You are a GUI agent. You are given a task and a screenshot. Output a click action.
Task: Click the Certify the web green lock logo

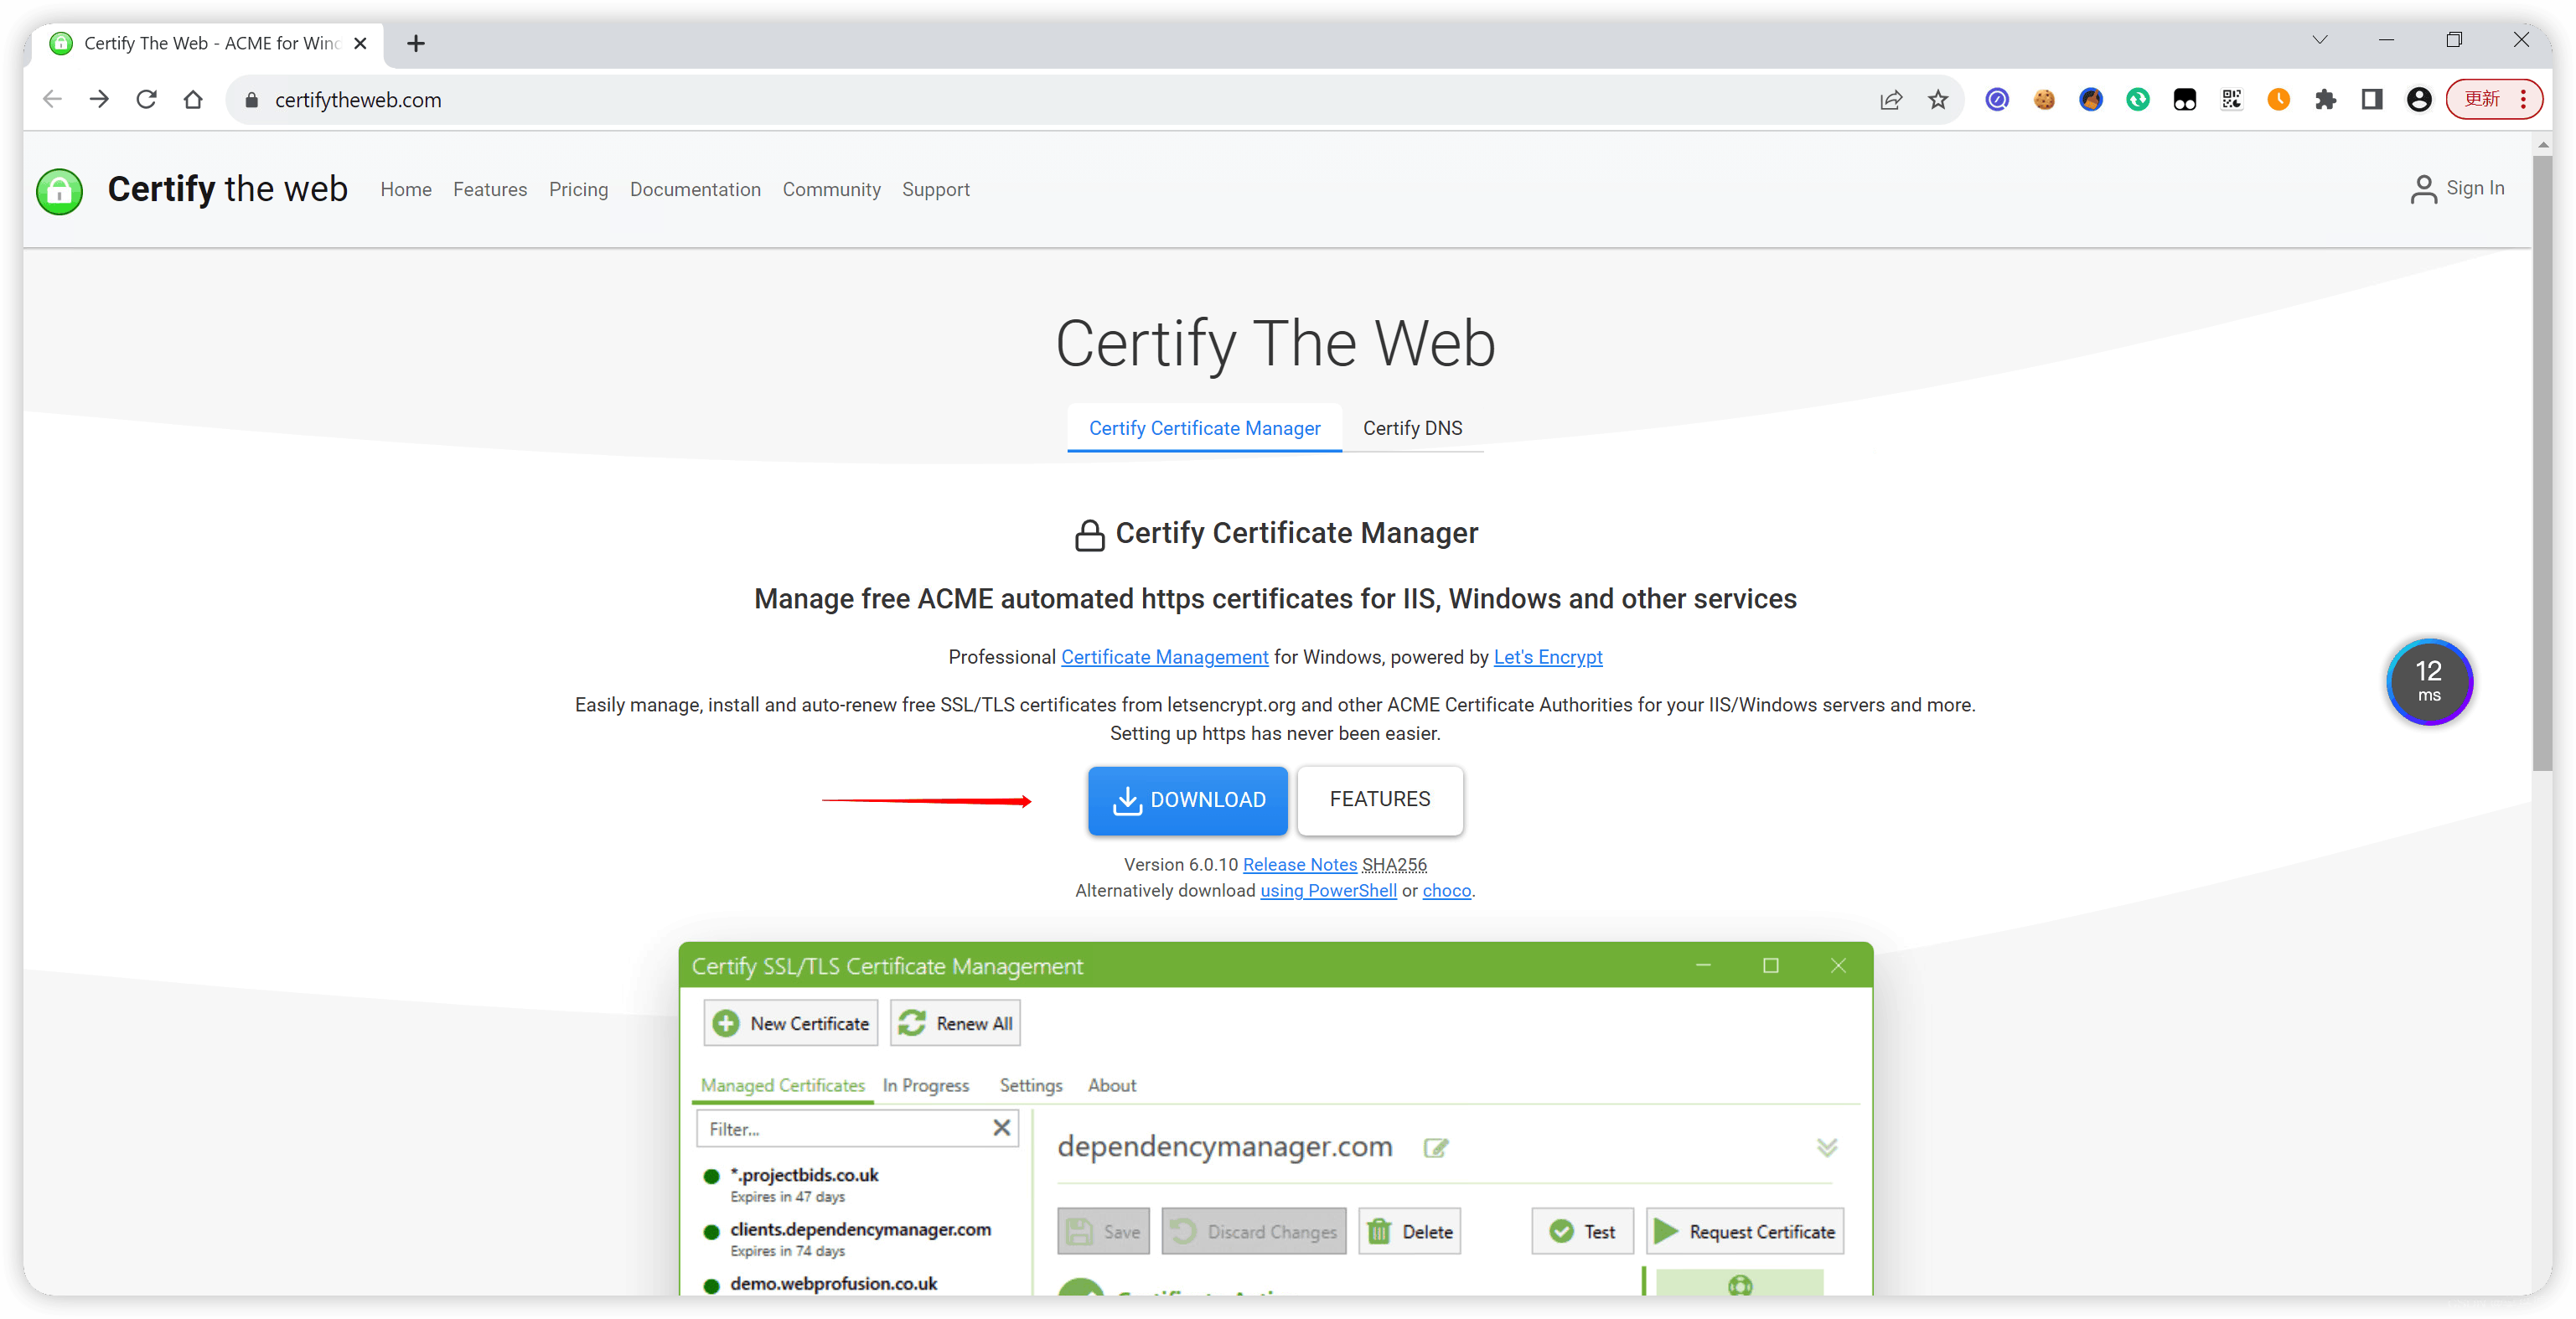coord(59,190)
